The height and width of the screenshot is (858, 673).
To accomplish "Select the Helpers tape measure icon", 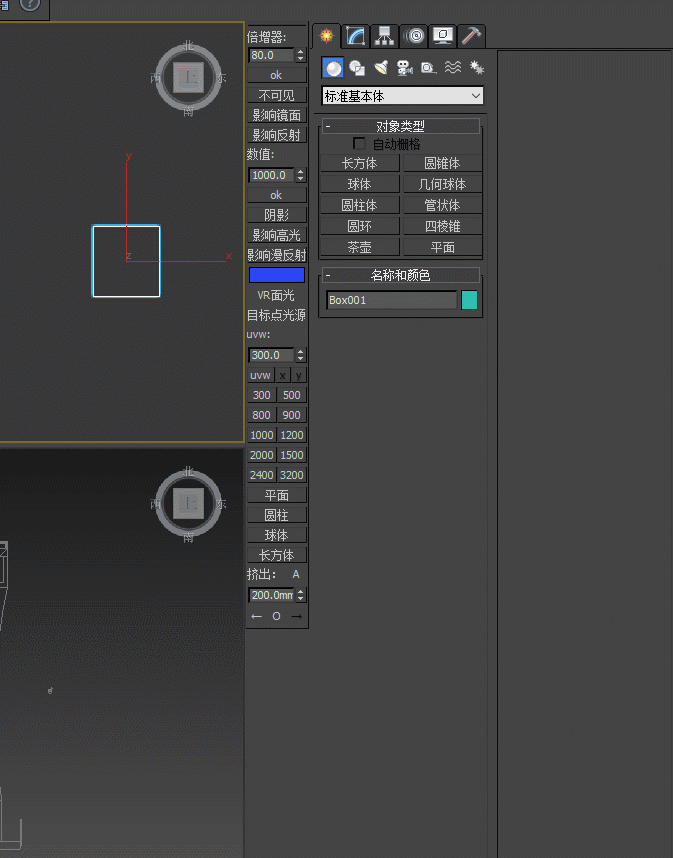I will tap(428, 68).
